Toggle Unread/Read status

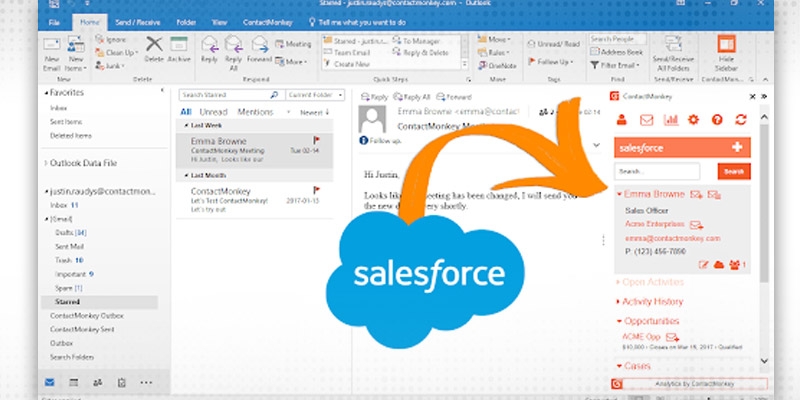point(554,44)
